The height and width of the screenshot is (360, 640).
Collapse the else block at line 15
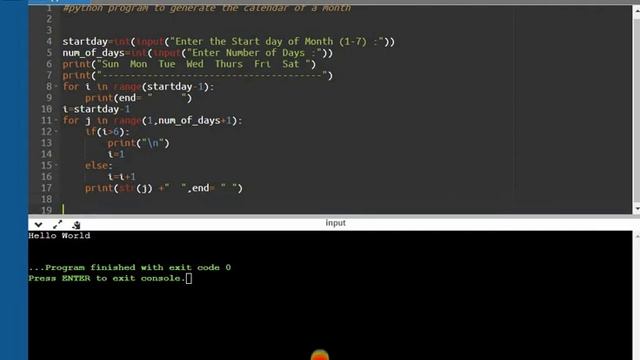pos(56,165)
